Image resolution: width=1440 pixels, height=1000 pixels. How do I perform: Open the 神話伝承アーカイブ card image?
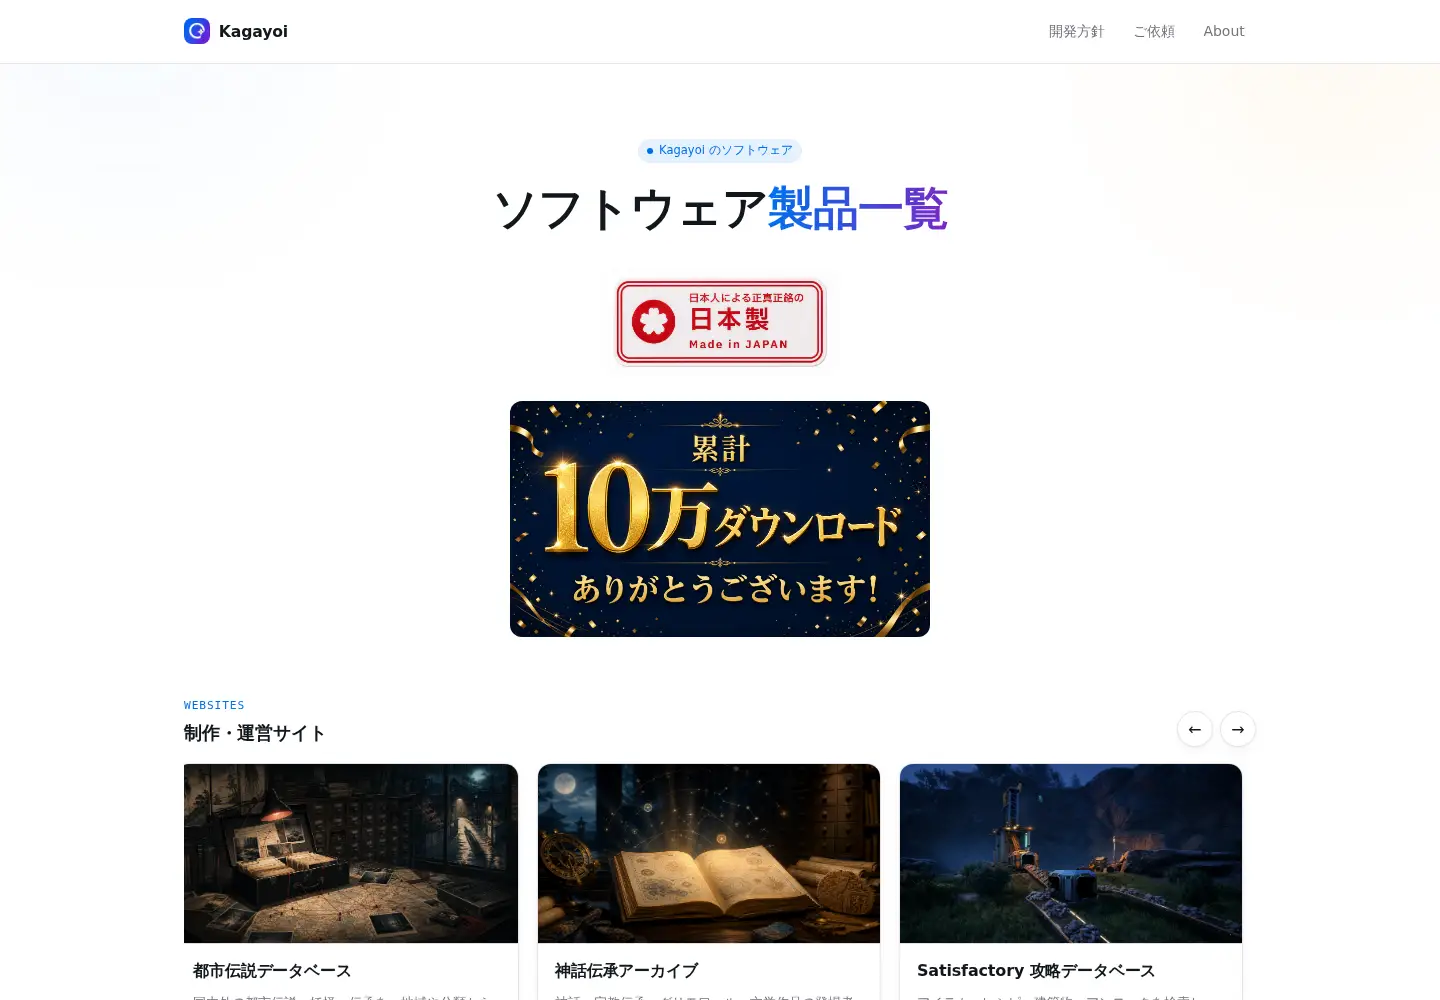709,853
